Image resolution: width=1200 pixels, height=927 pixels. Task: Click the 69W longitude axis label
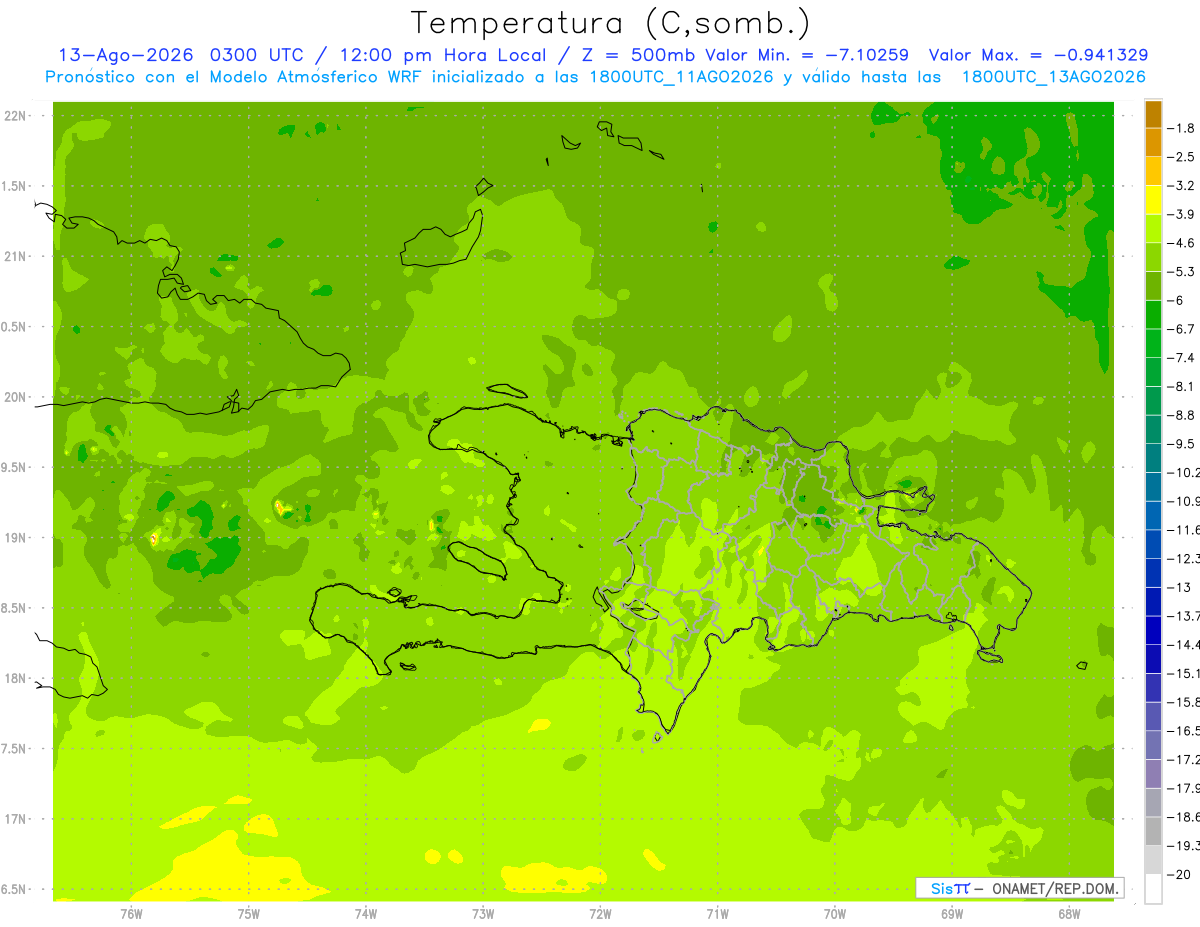pos(952,914)
